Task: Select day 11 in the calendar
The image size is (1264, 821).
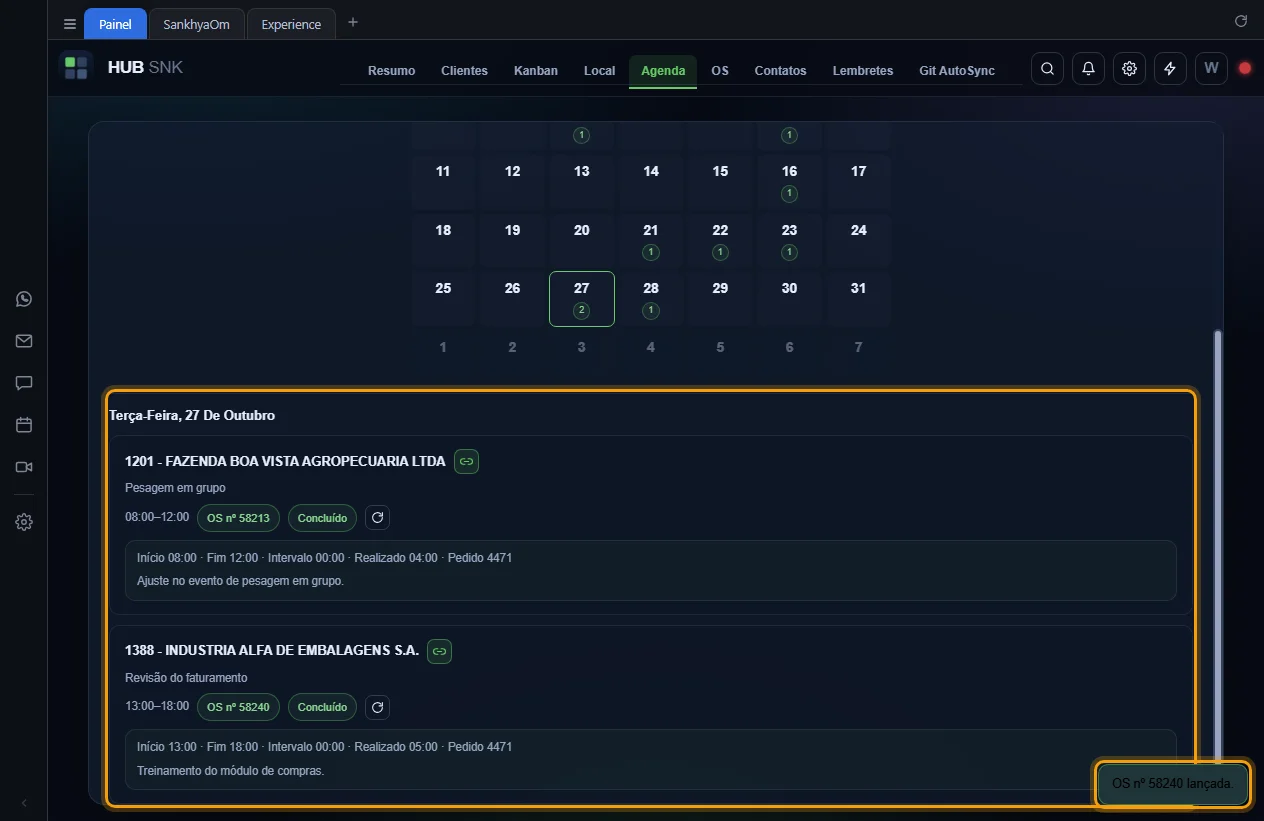Action: tap(443, 181)
